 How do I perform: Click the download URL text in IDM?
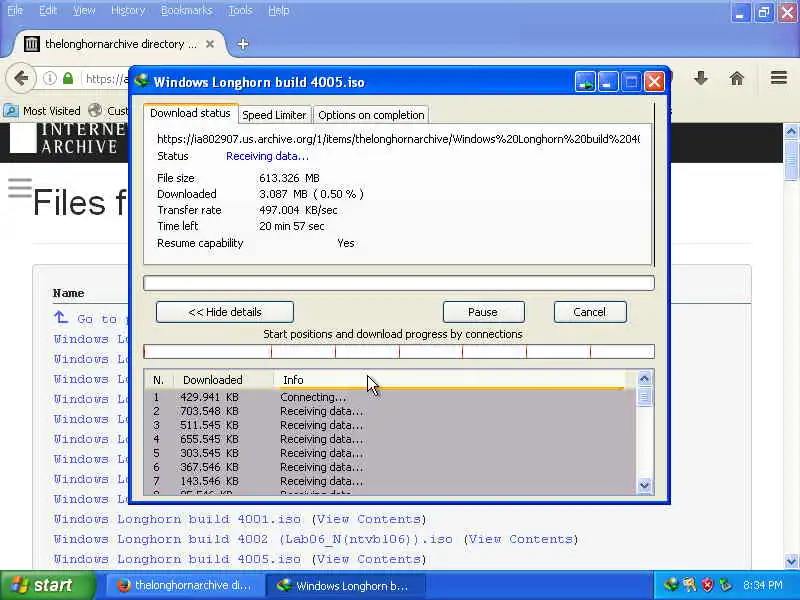click(398, 139)
